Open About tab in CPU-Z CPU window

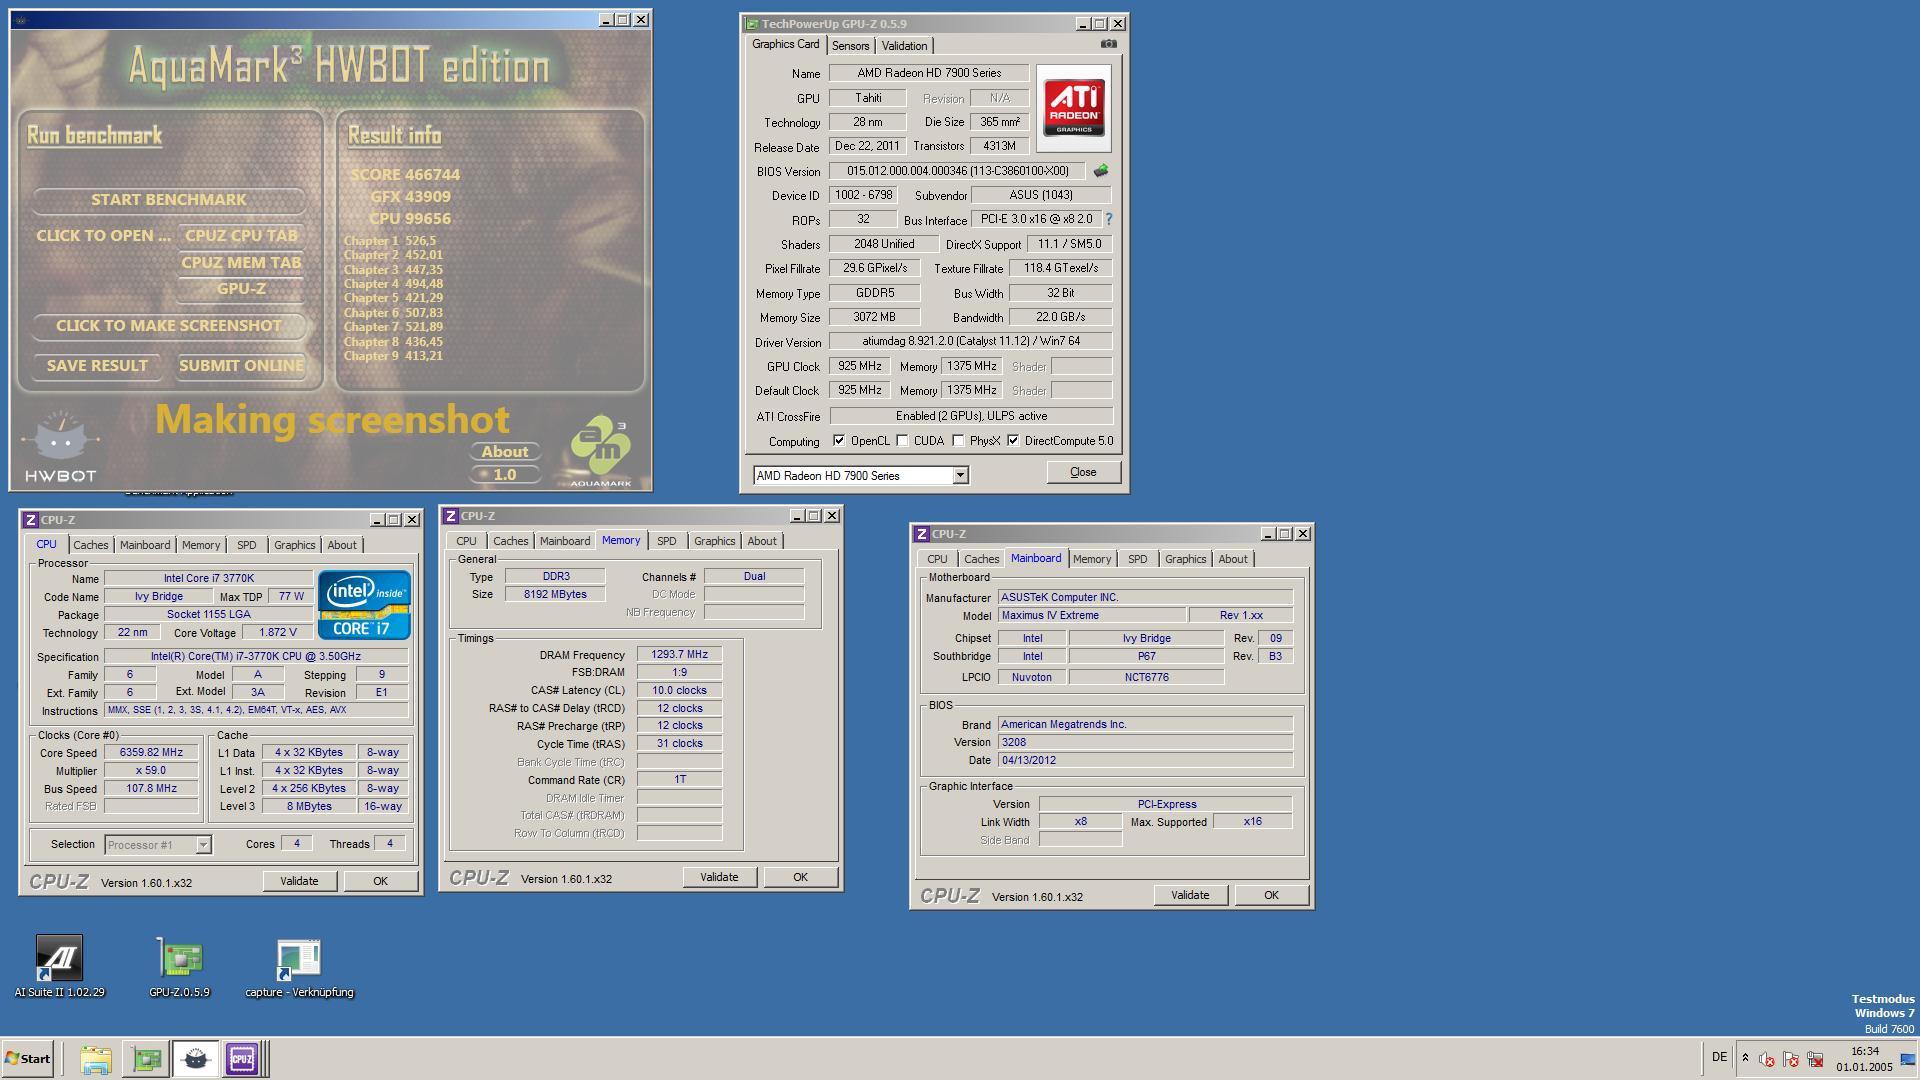pos(341,545)
